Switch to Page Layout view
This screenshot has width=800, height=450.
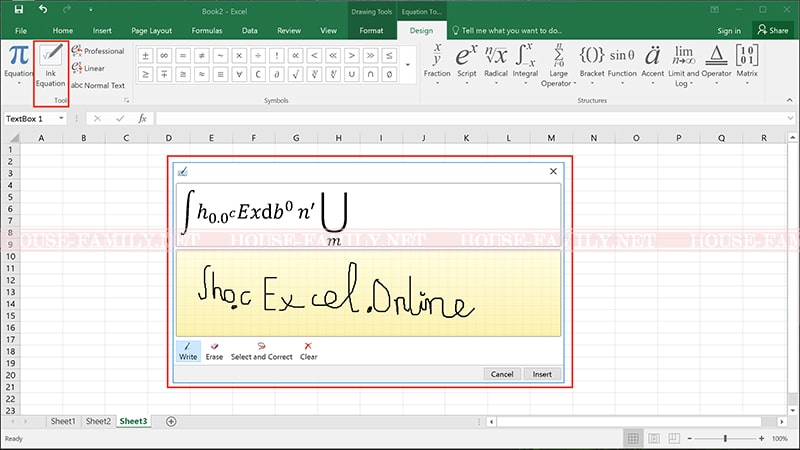[x=654, y=438]
